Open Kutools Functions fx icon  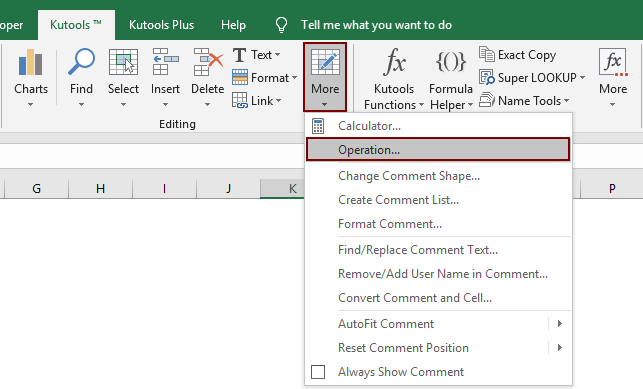(x=394, y=61)
